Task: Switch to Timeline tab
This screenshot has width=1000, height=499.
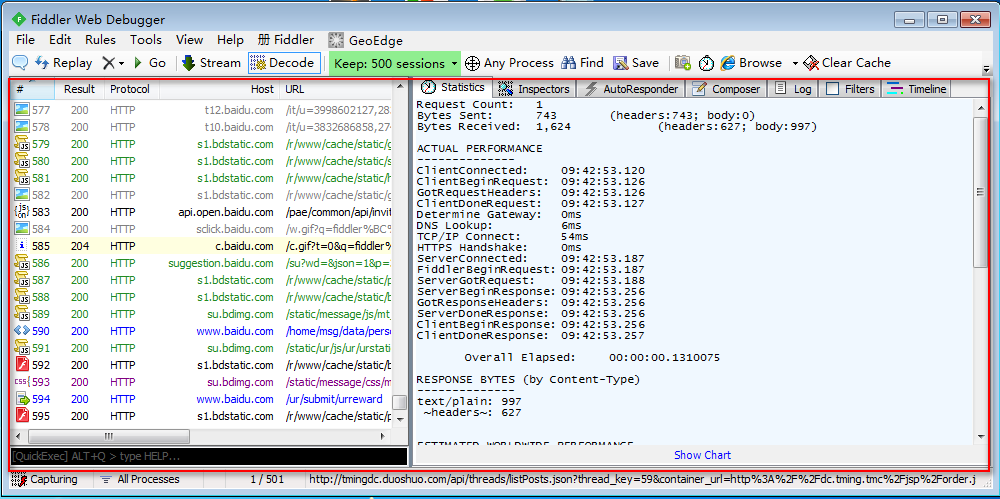Action: tap(916, 89)
